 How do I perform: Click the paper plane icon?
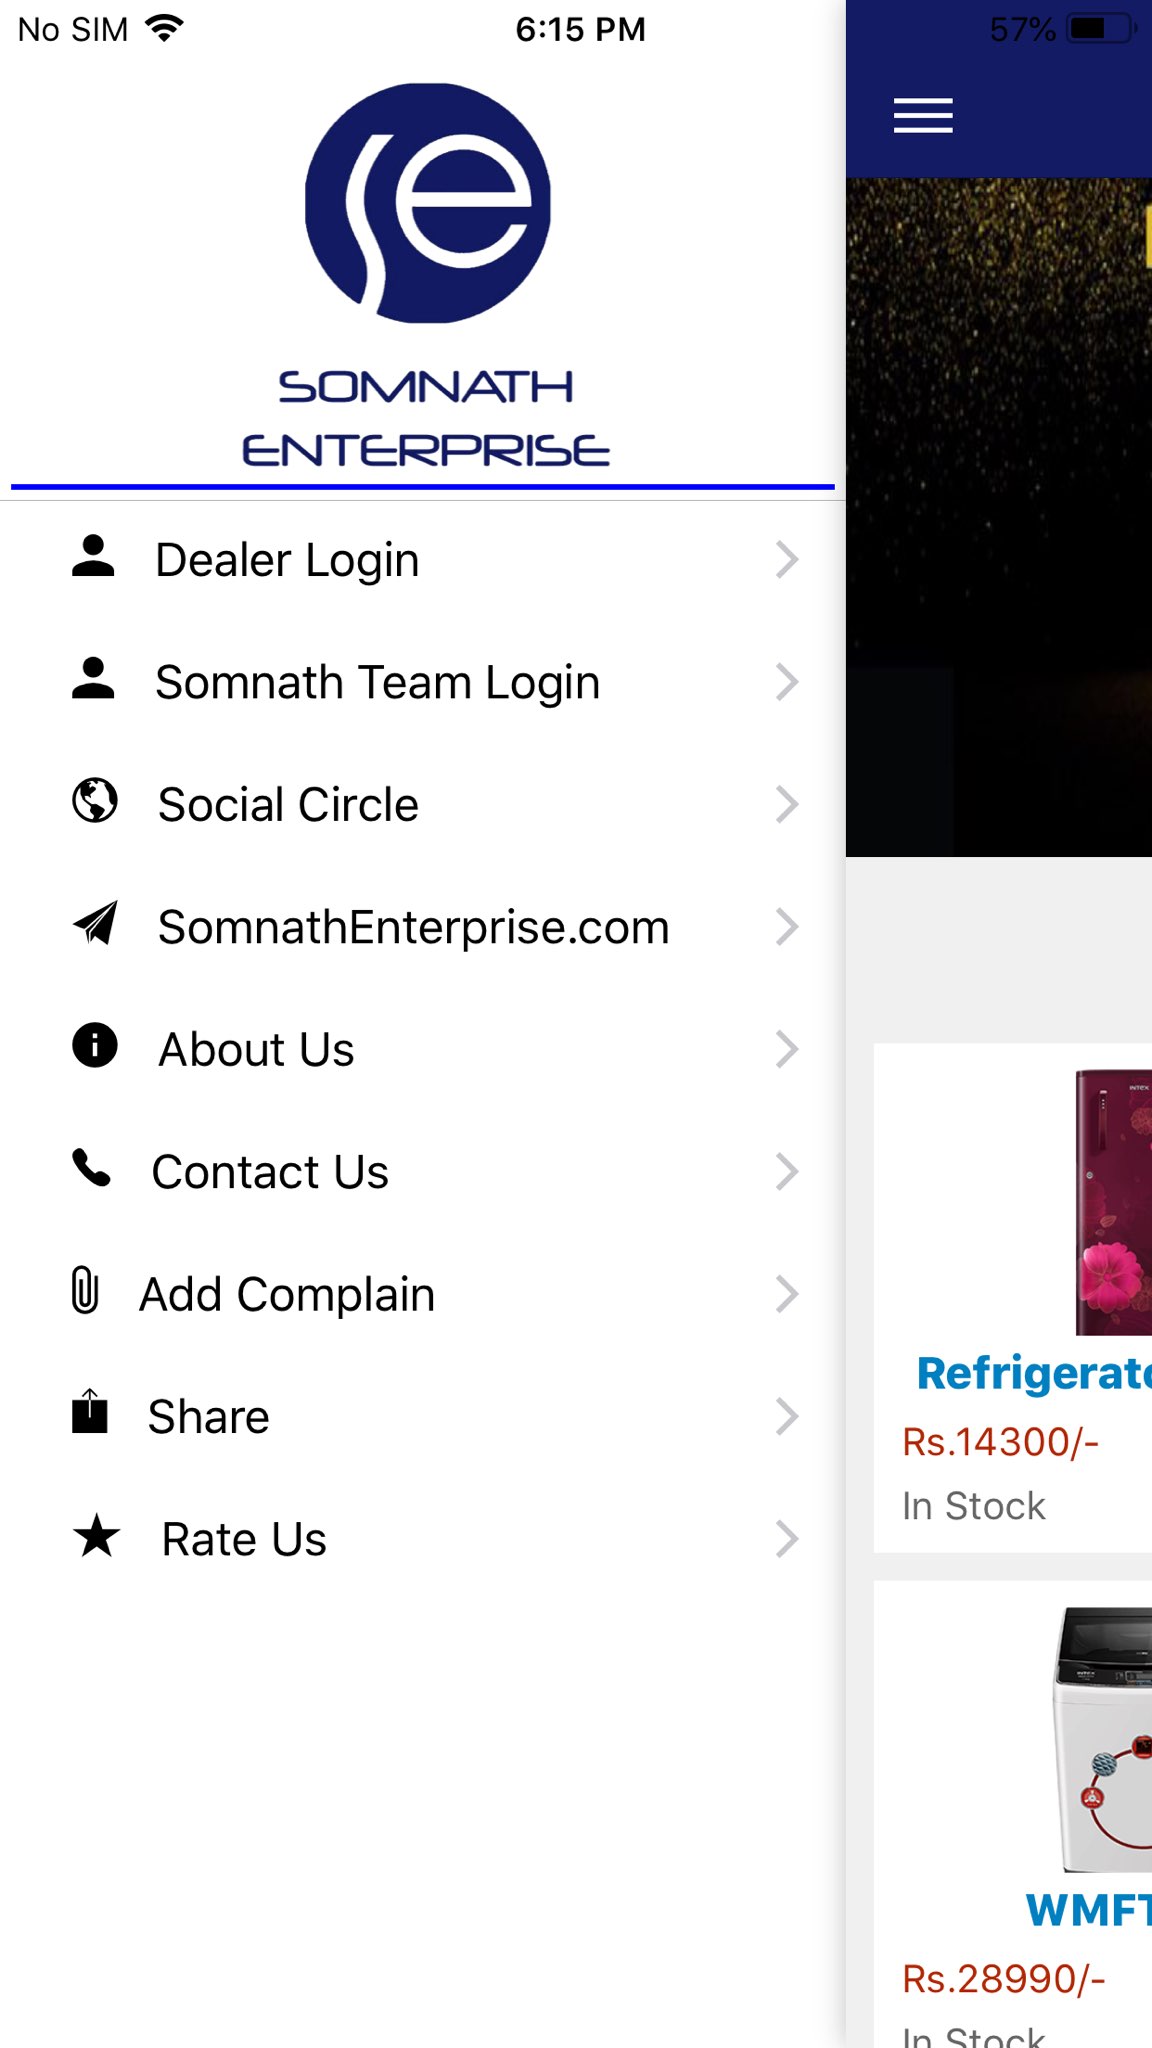pos(96,923)
